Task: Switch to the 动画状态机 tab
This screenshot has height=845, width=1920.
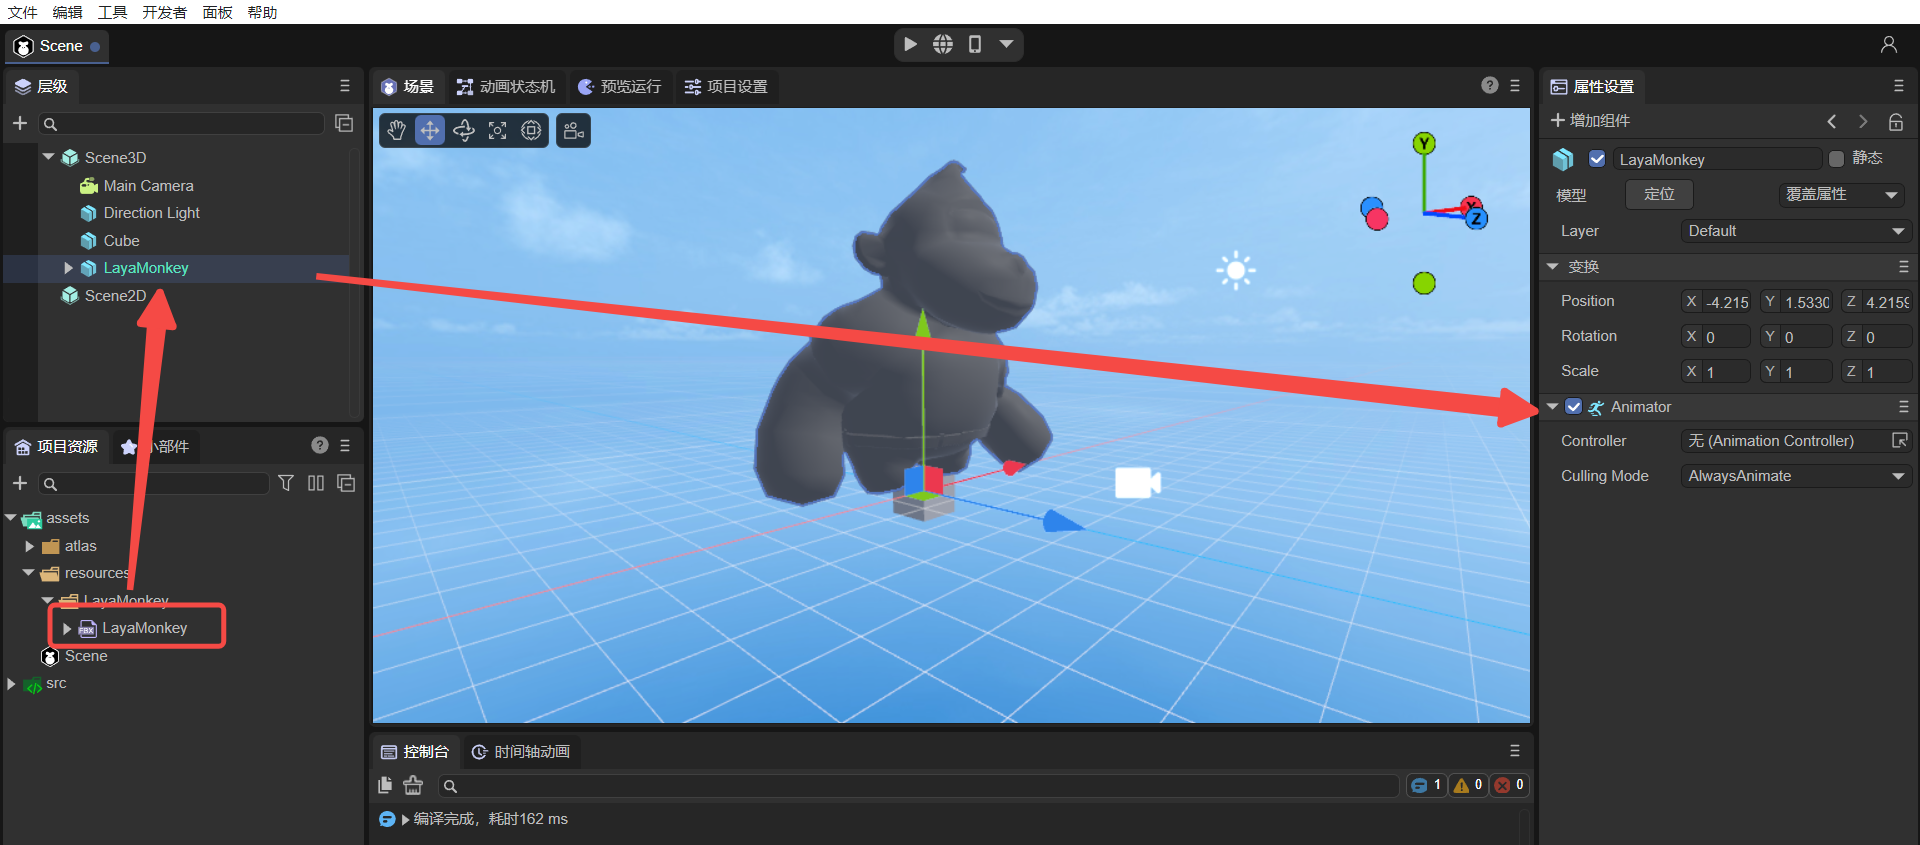Action: tap(506, 87)
